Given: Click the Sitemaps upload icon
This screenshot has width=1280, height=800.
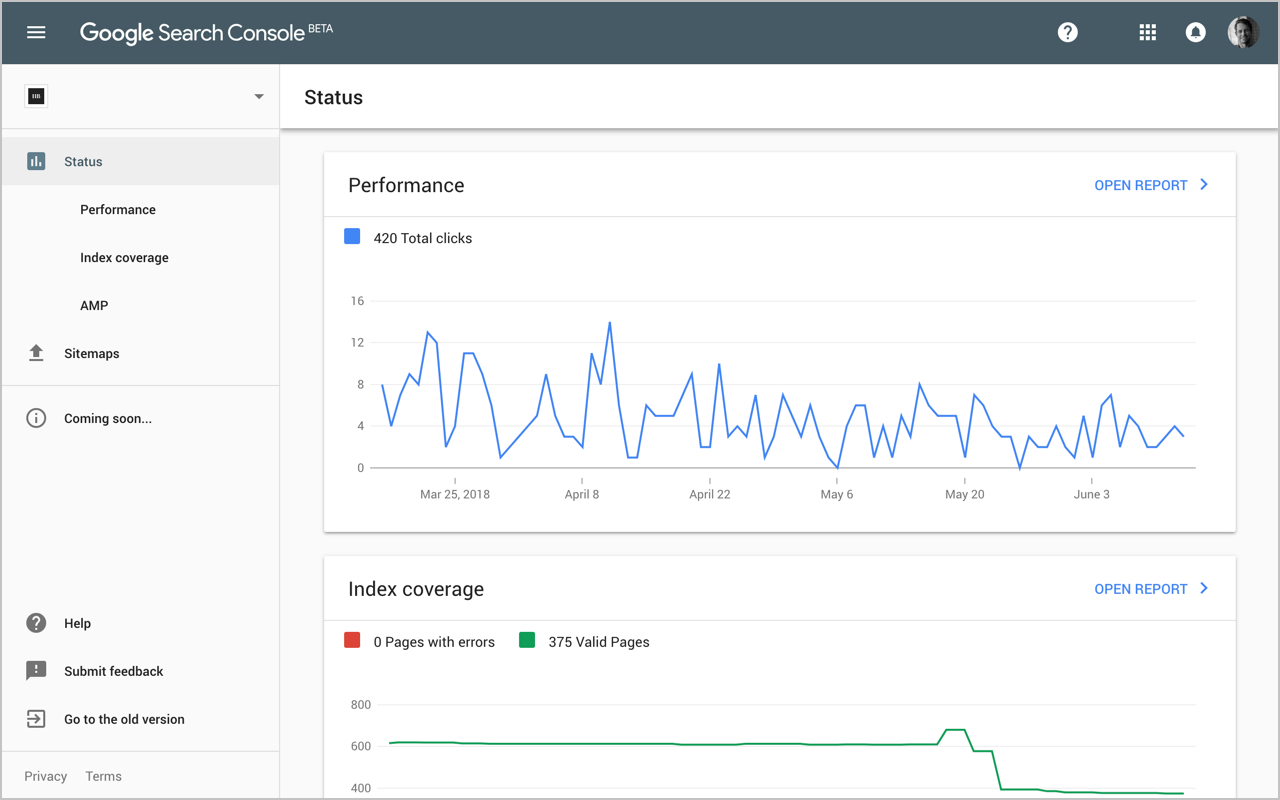Looking at the screenshot, I should point(36,353).
